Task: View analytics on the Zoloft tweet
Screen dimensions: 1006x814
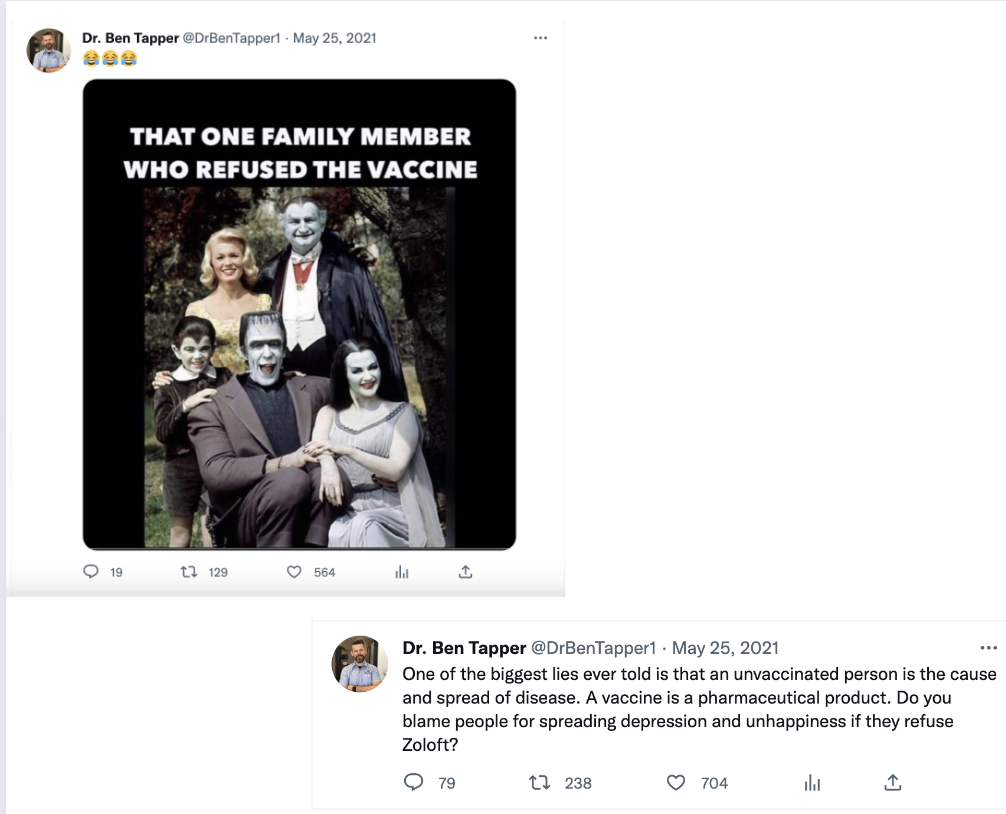Action: [x=814, y=784]
